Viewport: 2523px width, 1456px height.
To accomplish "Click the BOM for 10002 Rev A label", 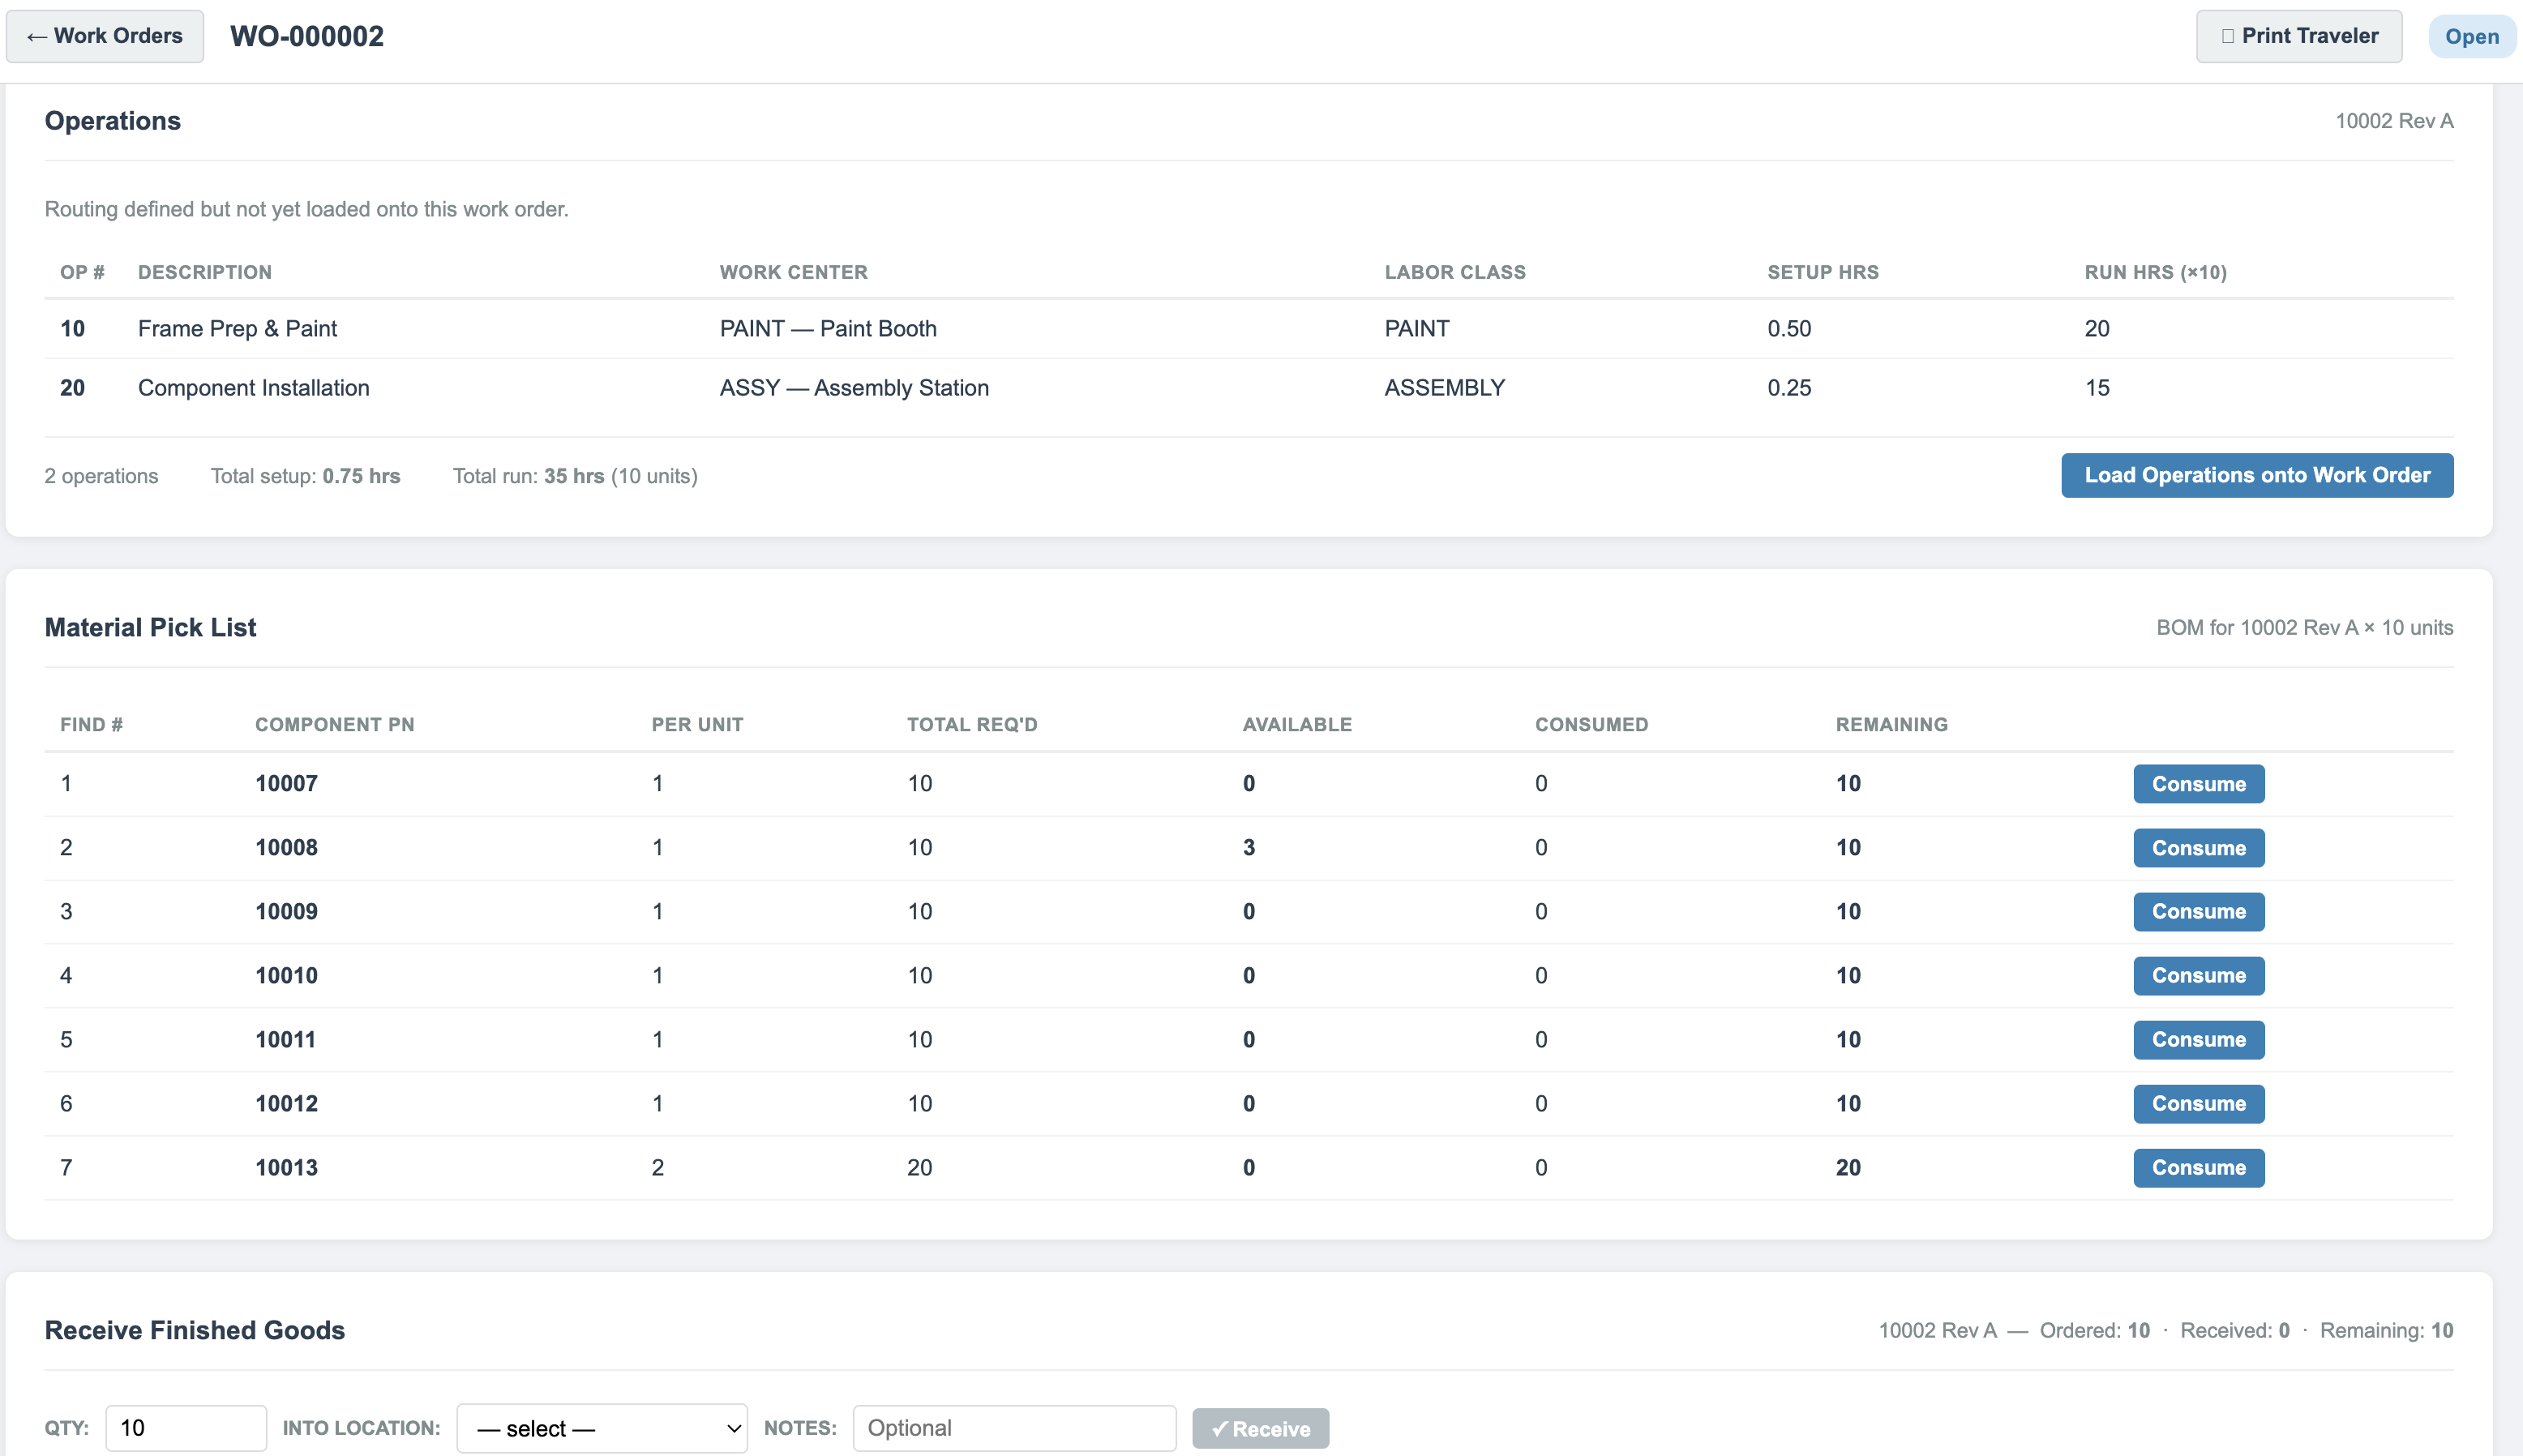I will [2305, 628].
